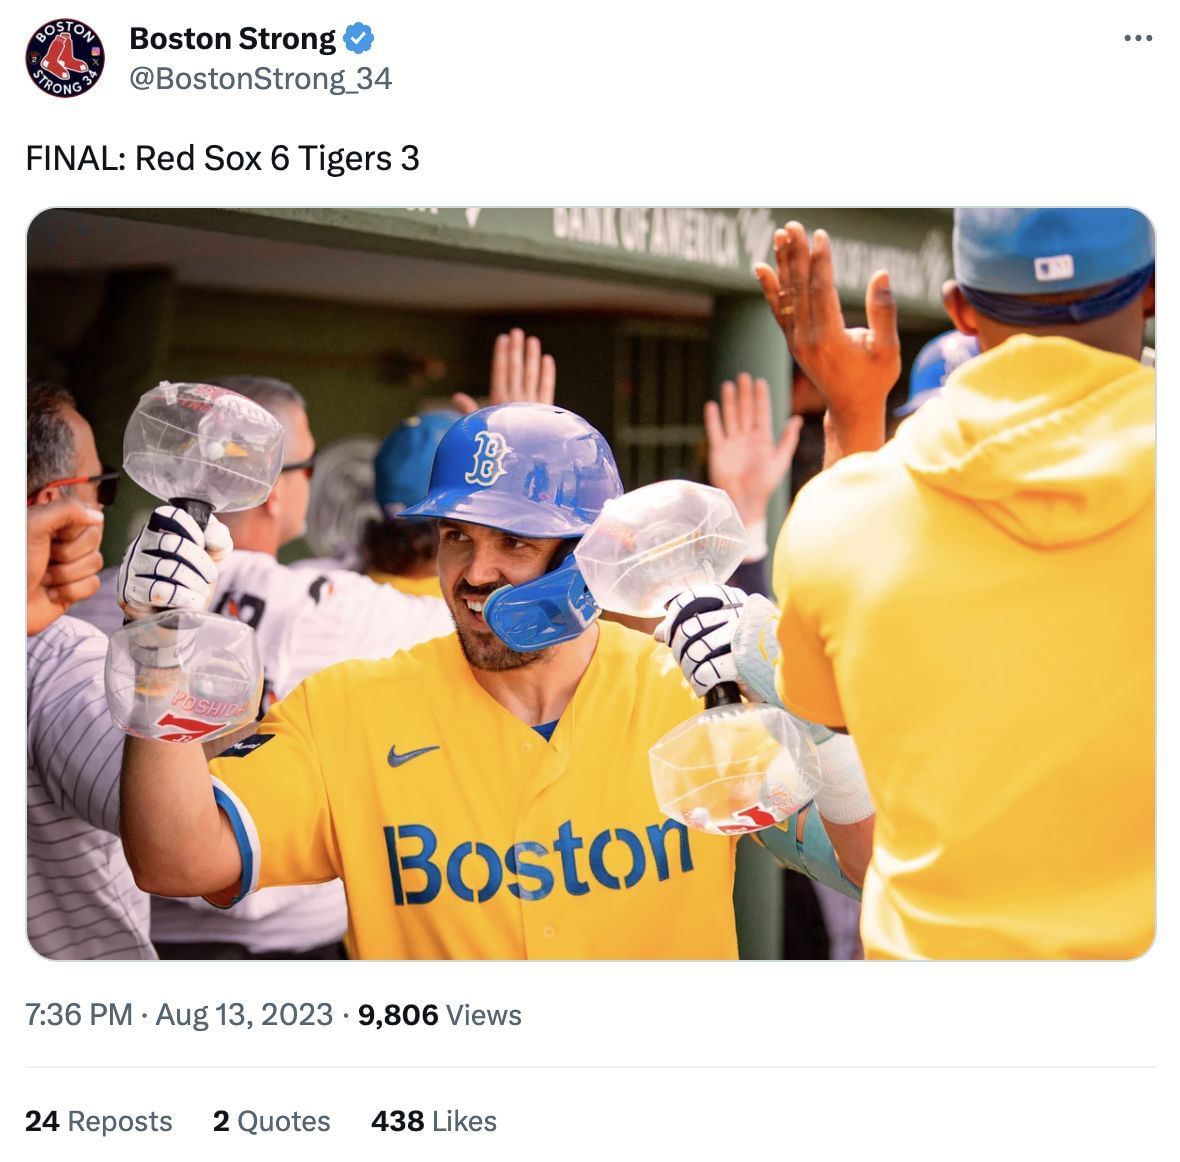Click the B logo on the blue helmet
1180x1162 pixels.
point(491,456)
